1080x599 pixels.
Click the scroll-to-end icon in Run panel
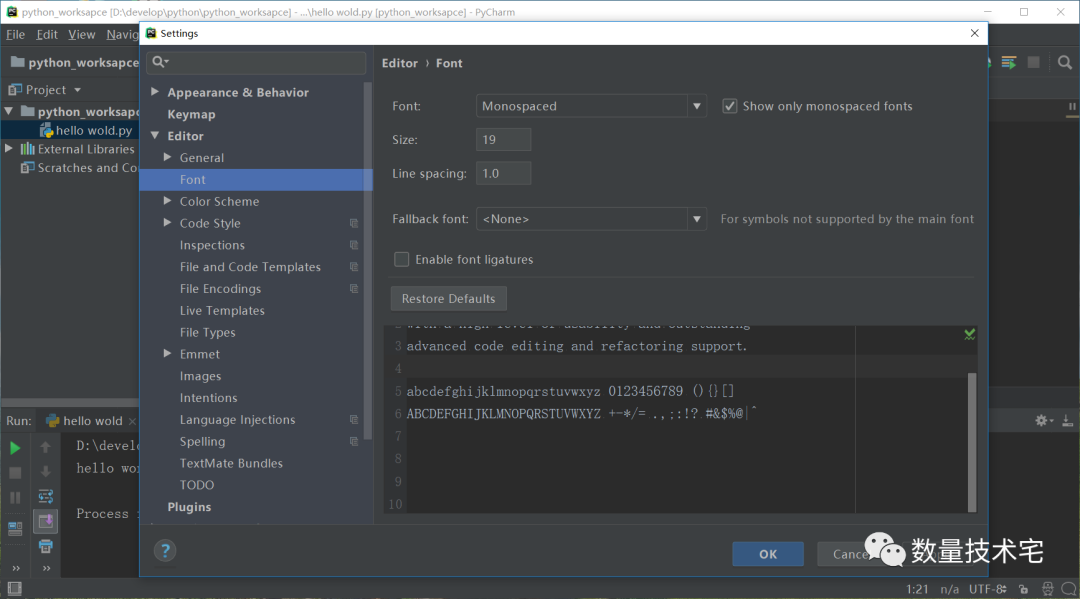click(x=45, y=521)
